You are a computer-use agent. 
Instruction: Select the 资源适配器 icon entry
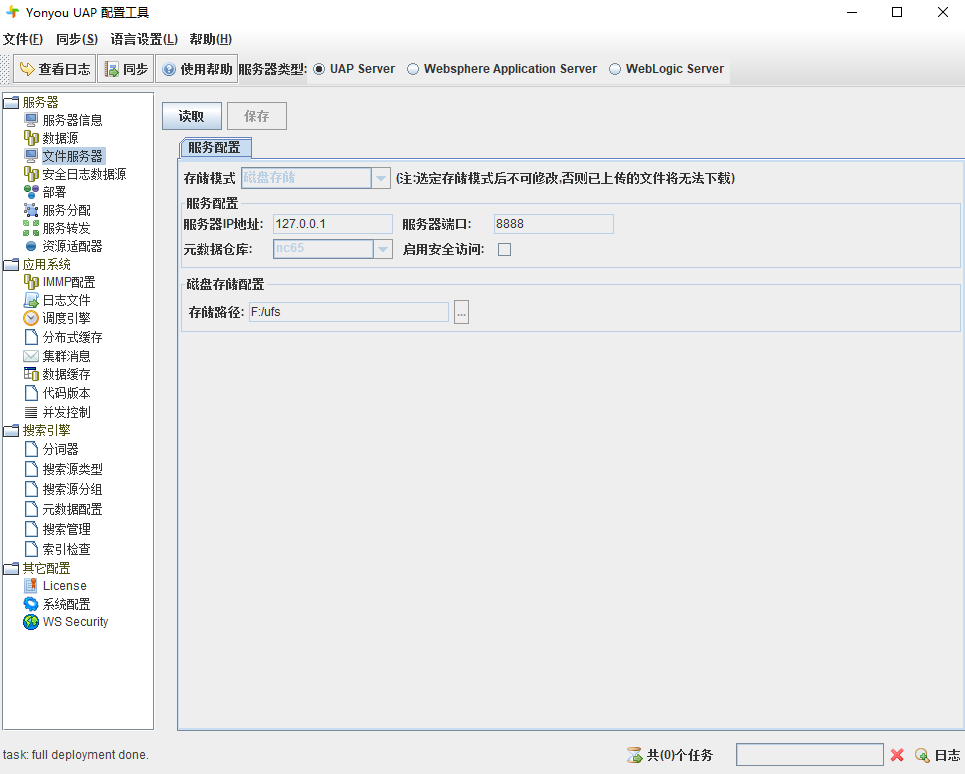pos(31,246)
